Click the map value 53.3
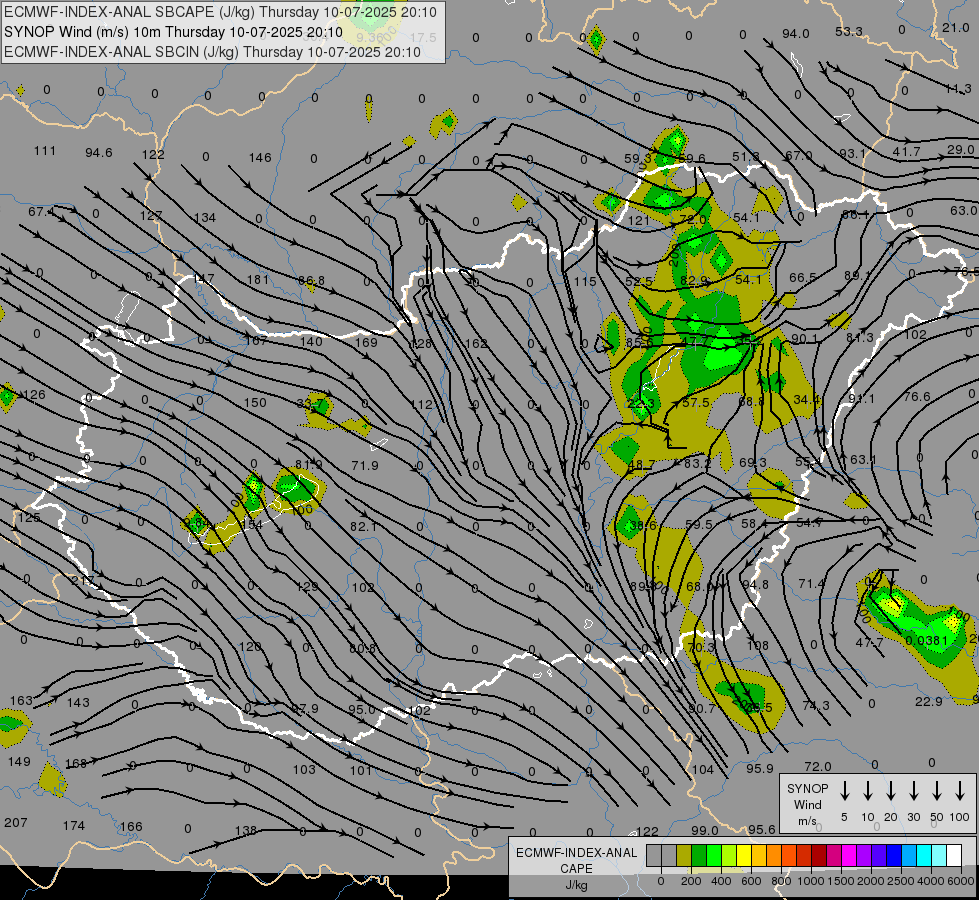This screenshot has width=979, height=900. [849, 31]
